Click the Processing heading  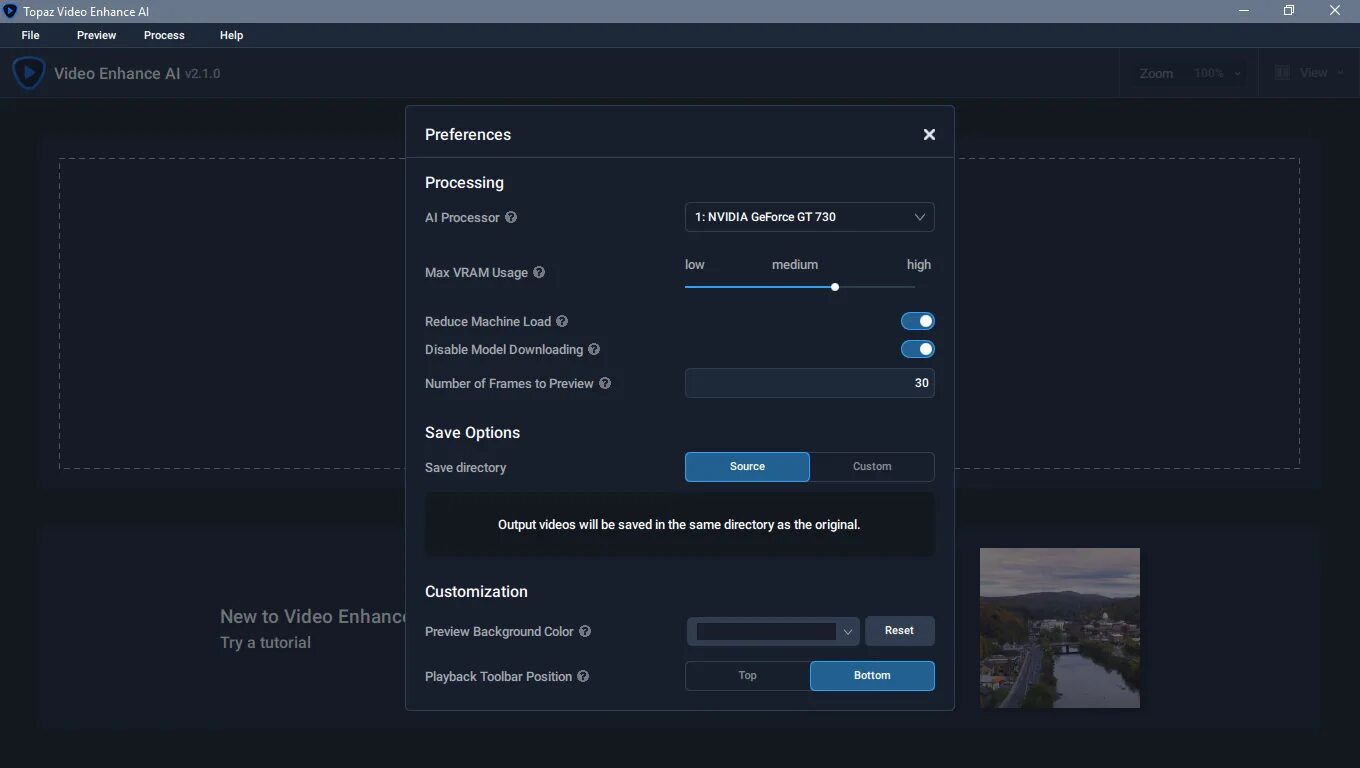[x=464, y=183]
